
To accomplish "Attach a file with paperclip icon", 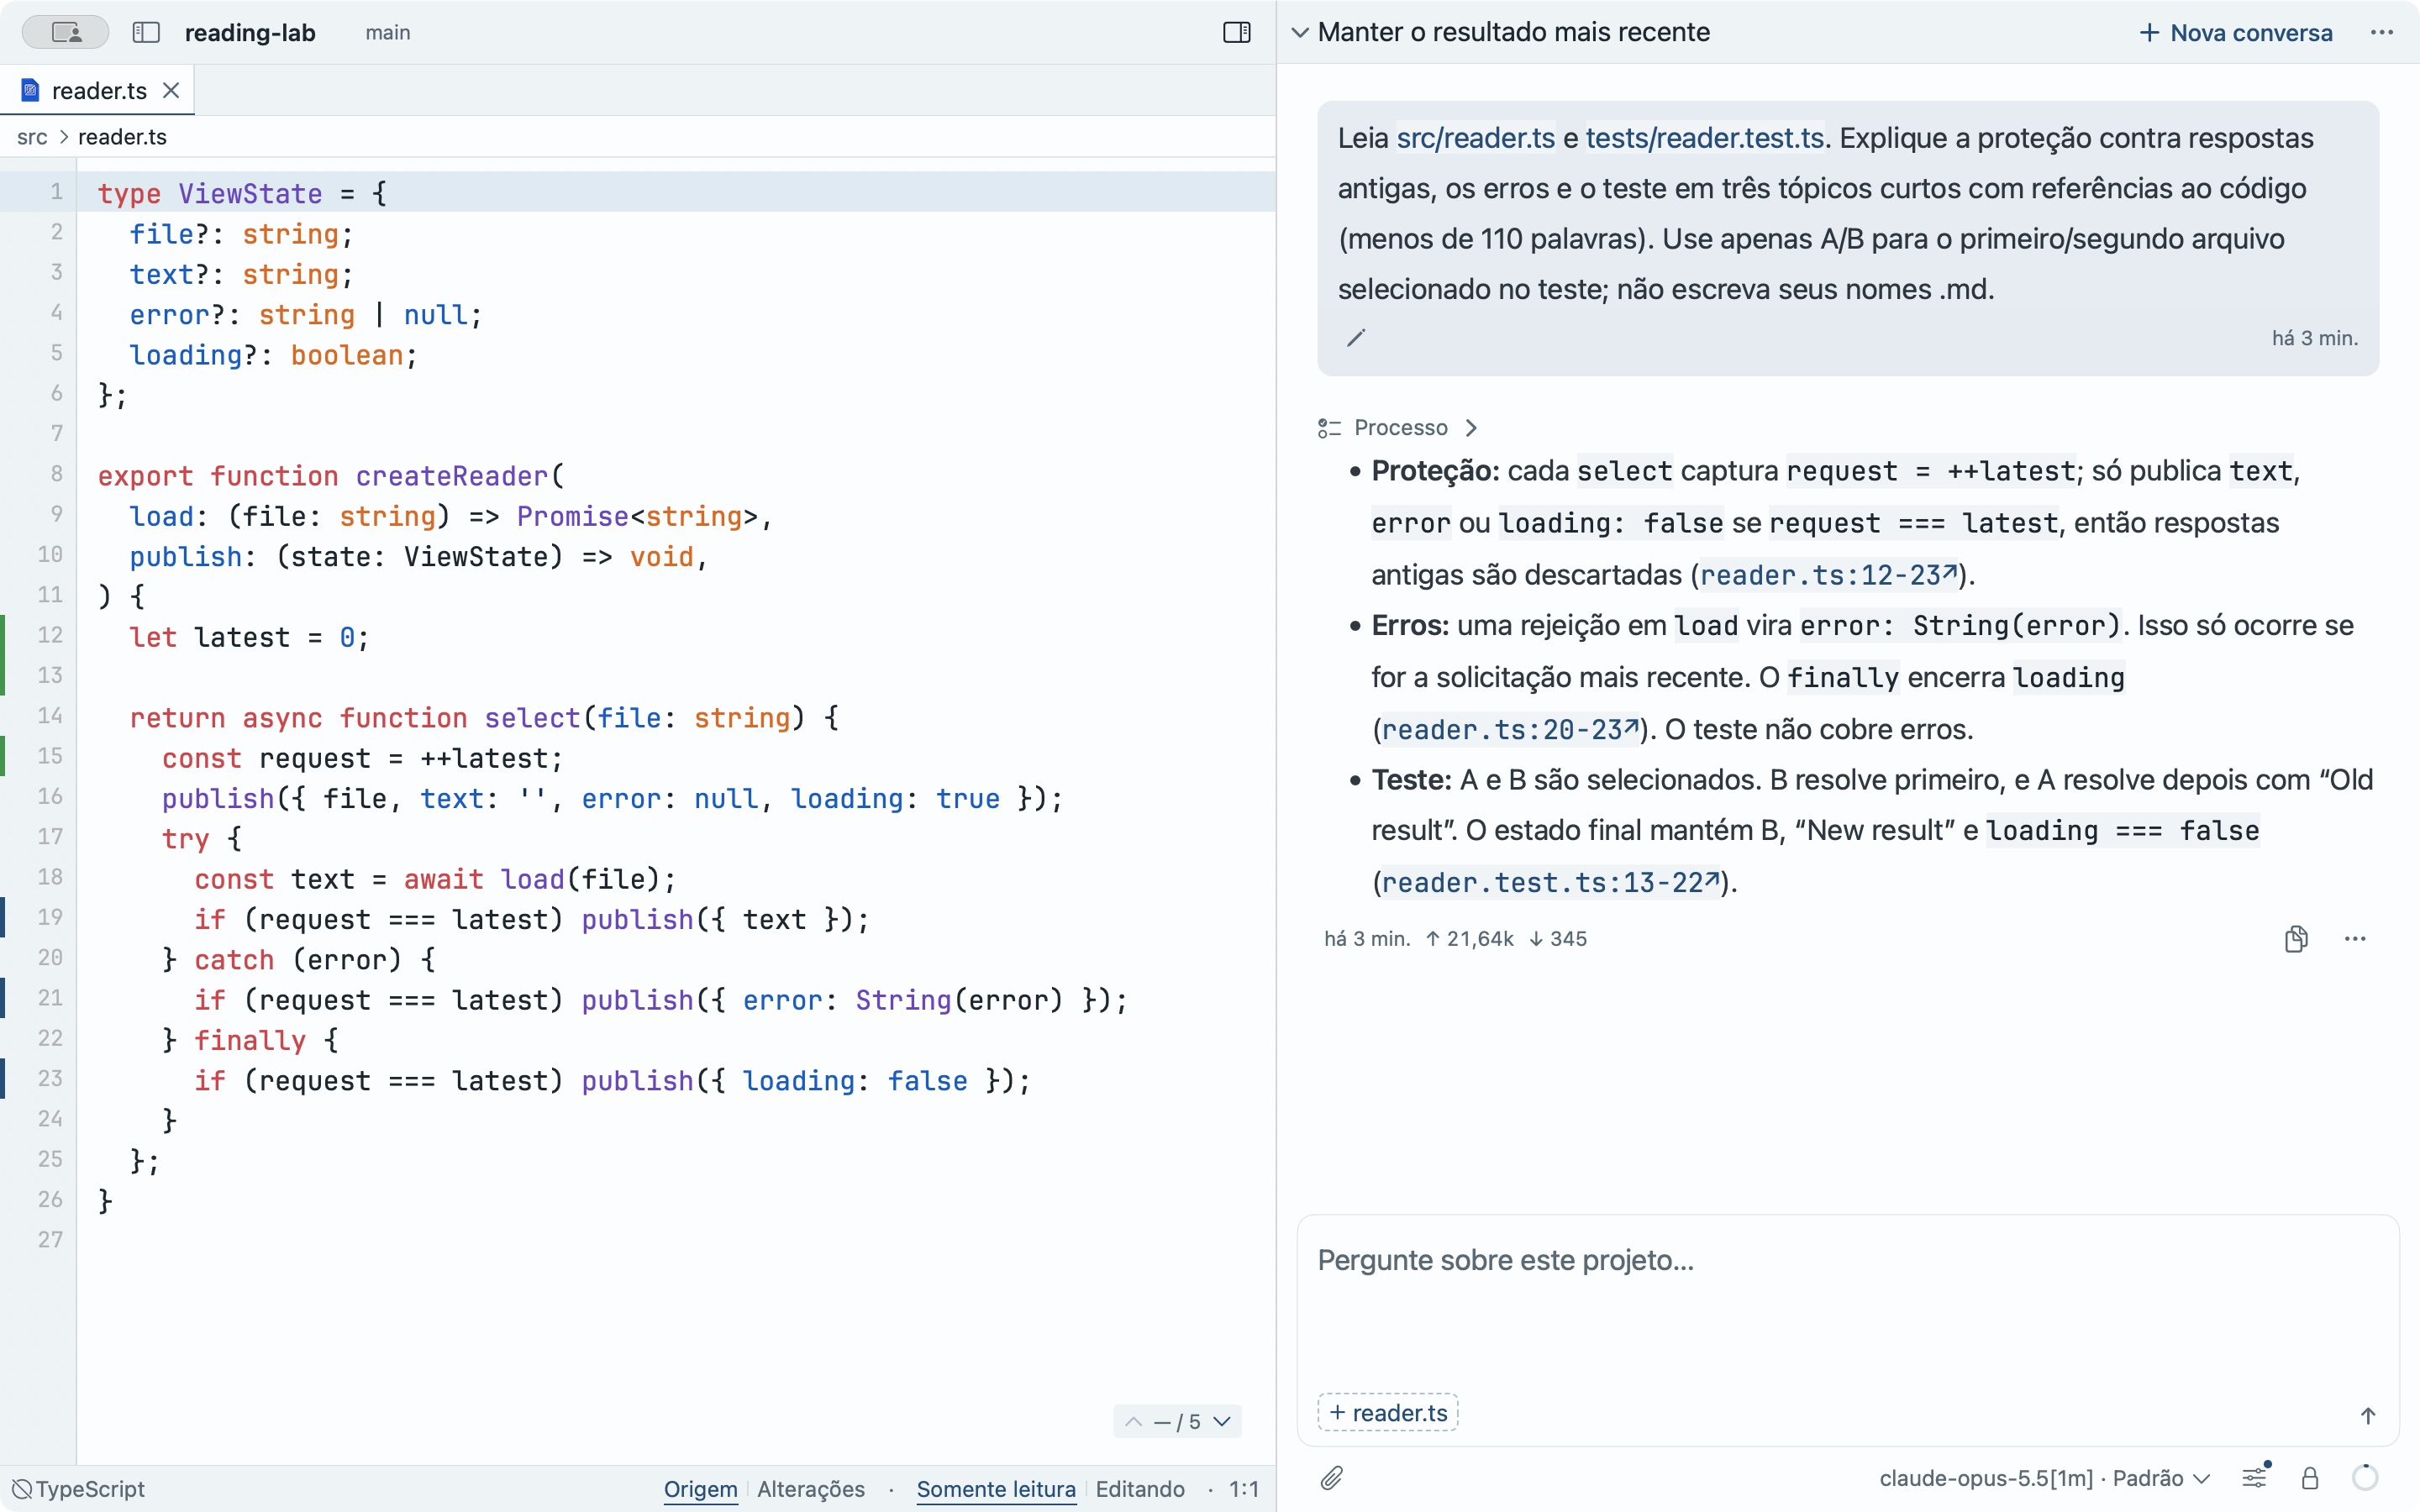I will click(1332, 1477).
